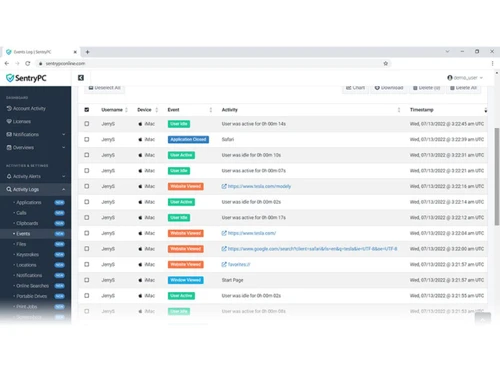The width and height of the screenshot is (500, 375).
Task: Expand Overviews sidebar menu
Action: [x=35, y=147]
